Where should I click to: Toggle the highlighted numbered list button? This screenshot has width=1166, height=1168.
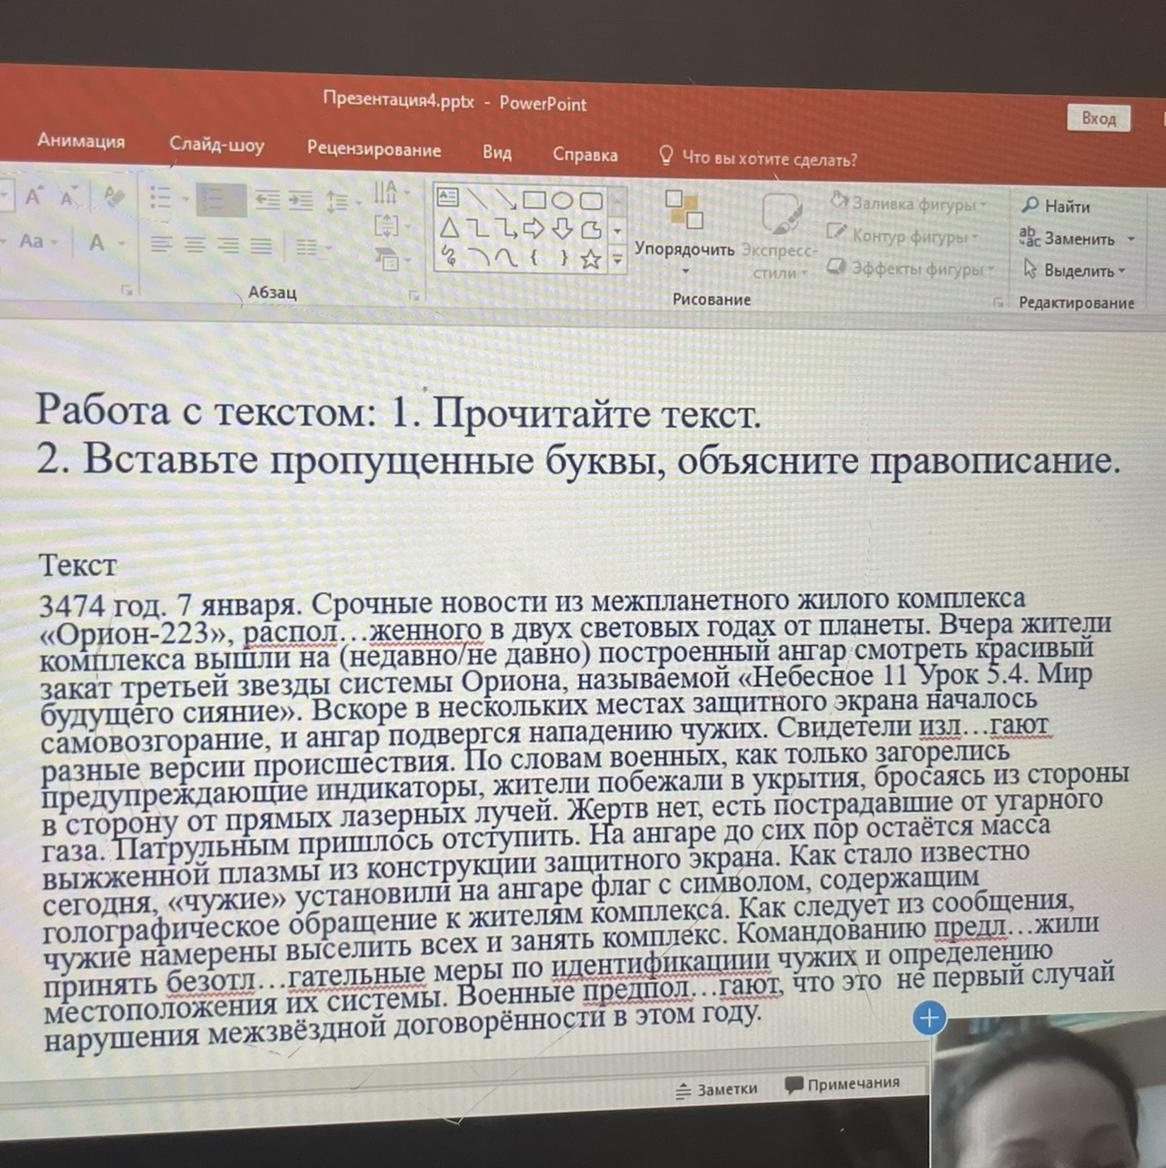point(221,200)
